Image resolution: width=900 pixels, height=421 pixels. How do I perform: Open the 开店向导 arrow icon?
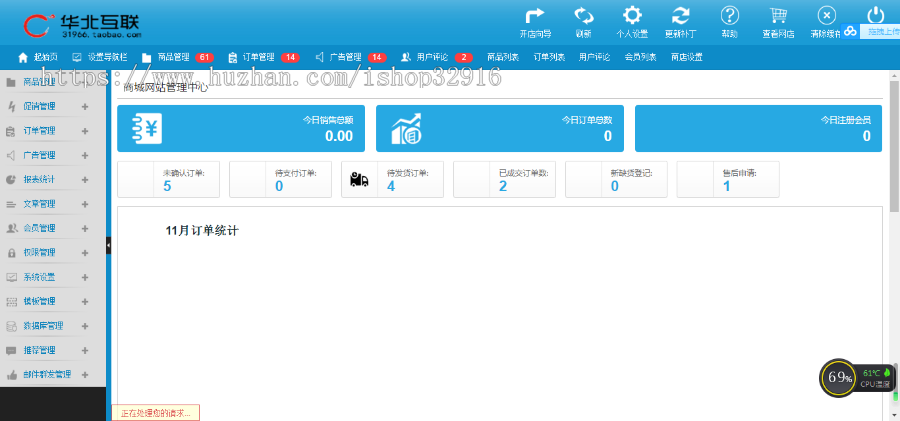point(535,16)
